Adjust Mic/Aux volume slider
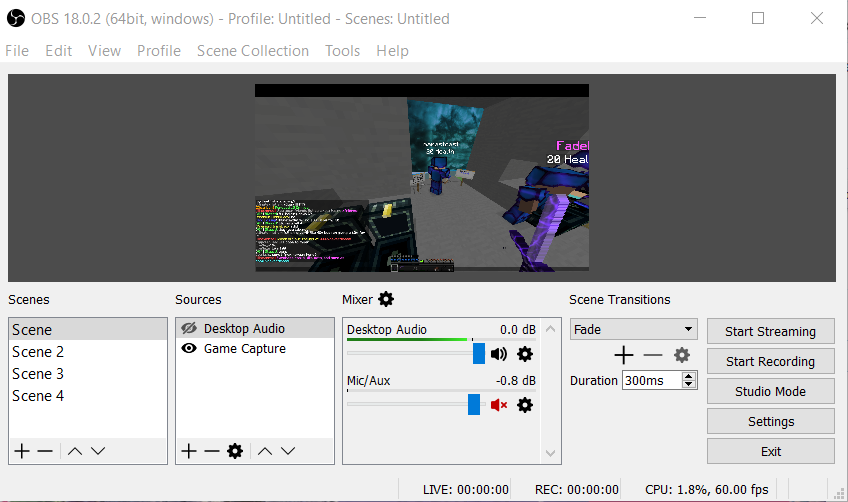Screen dimensions: 848x502 pyautogui.click(x=474, y=405)
